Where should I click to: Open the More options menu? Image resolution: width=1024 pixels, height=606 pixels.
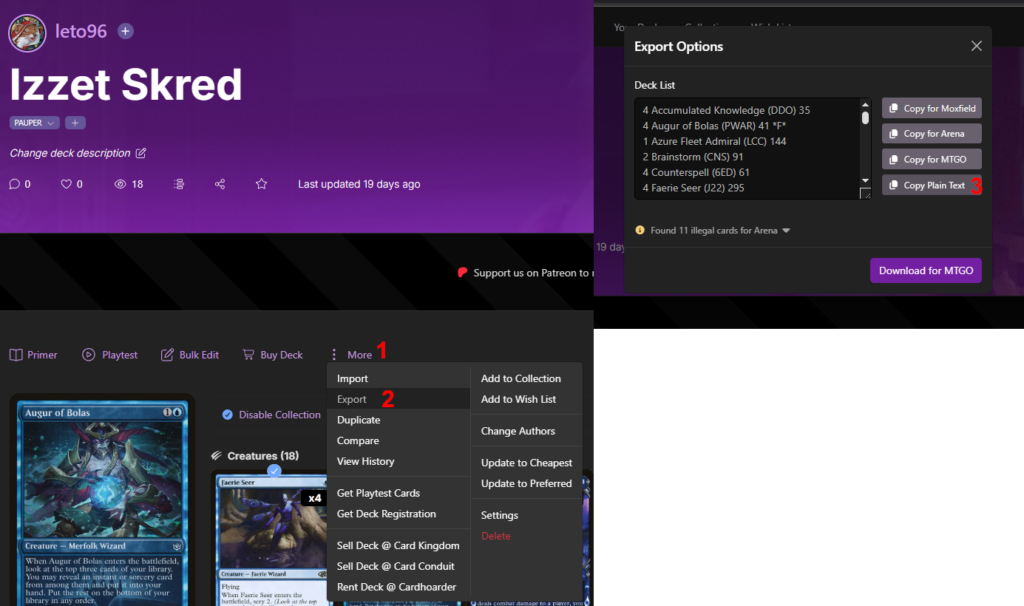point(350,355)
